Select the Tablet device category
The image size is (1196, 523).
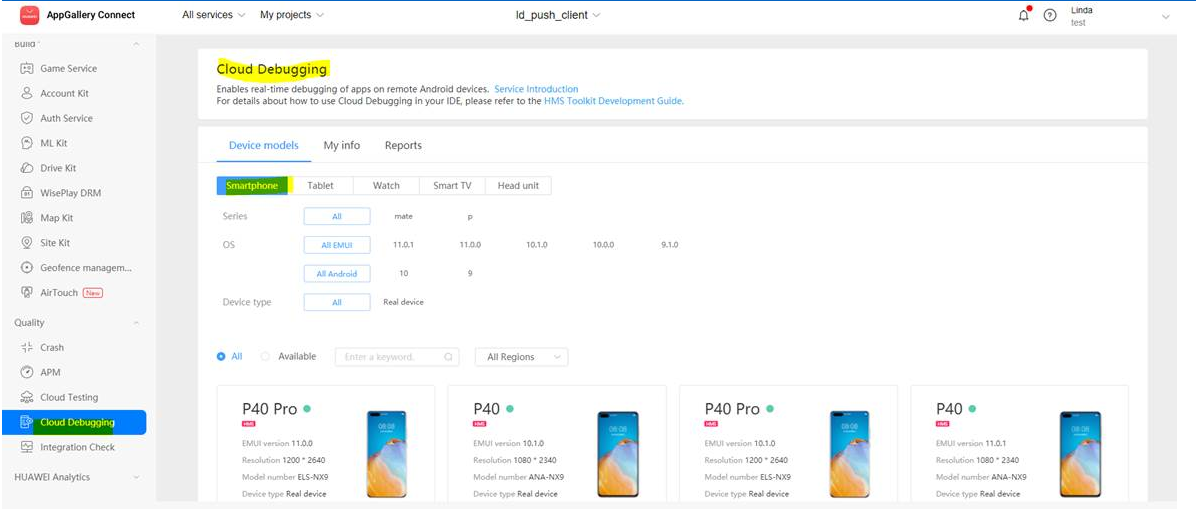pyautogui.click(x=320, y=186)
